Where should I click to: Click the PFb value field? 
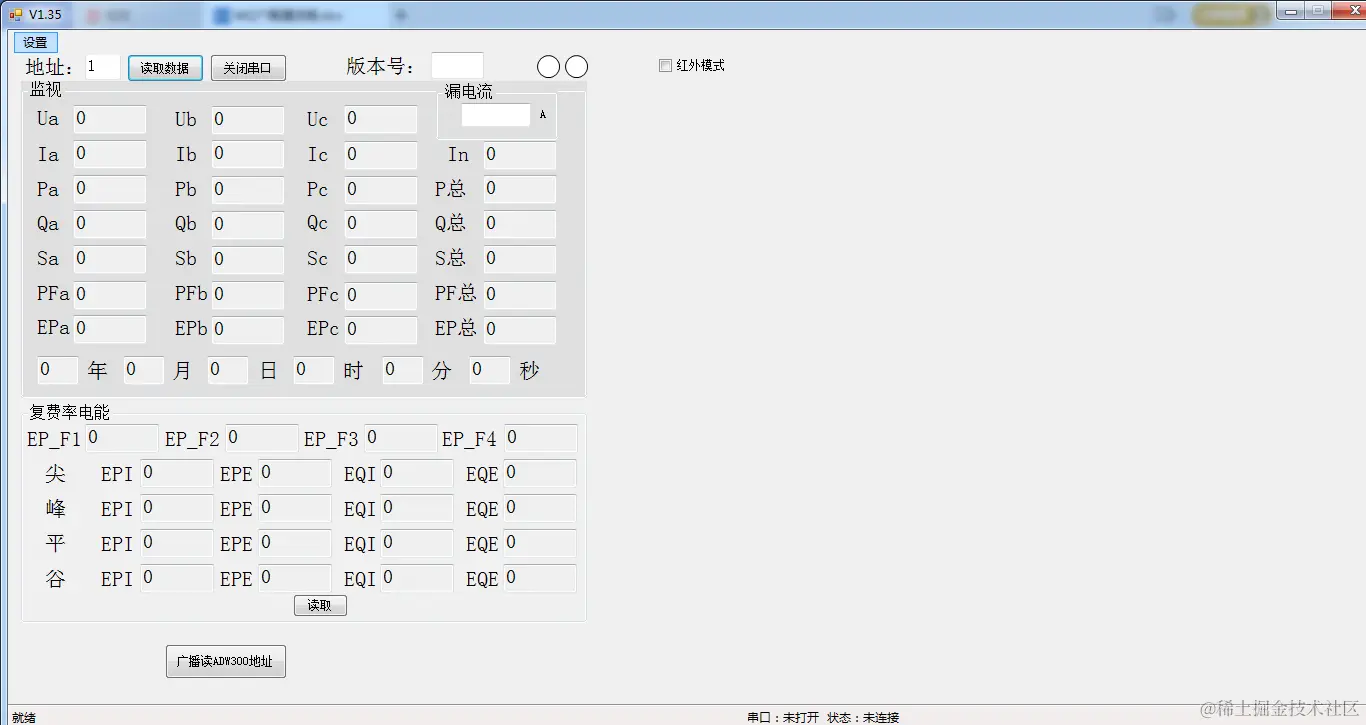(x=248, y=295)
